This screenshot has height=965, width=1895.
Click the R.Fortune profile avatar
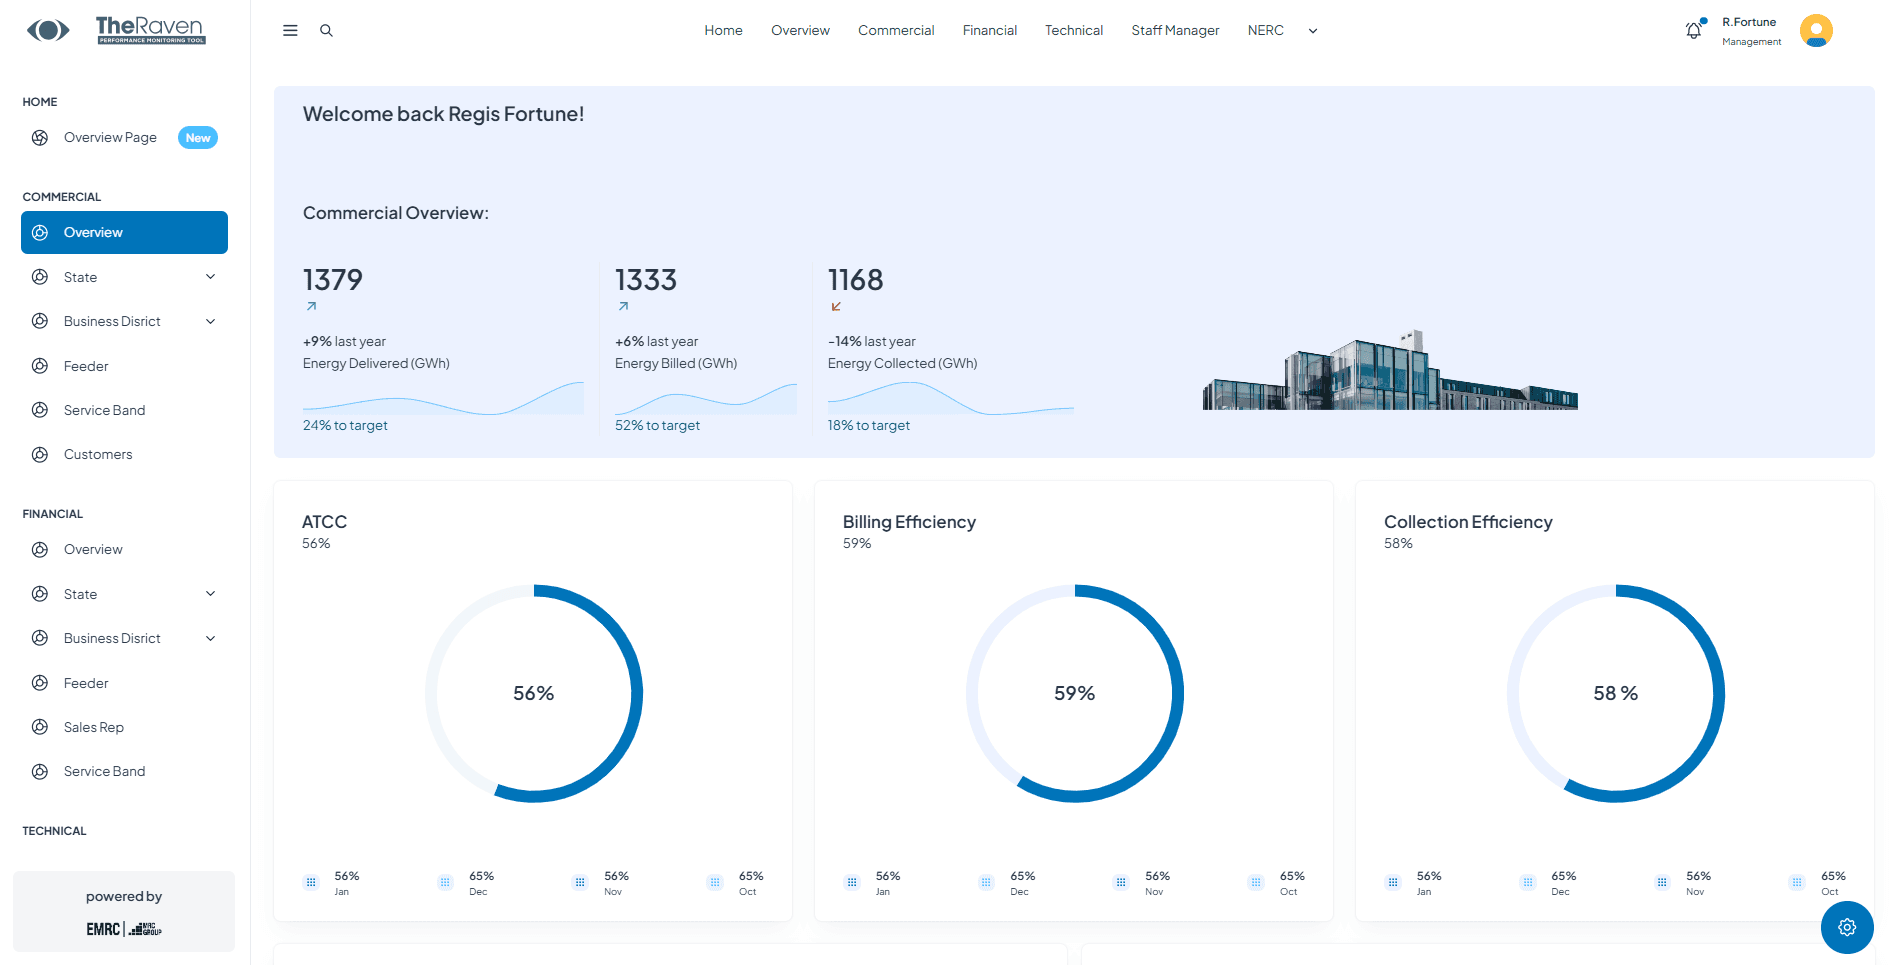tap(1816, 30)
